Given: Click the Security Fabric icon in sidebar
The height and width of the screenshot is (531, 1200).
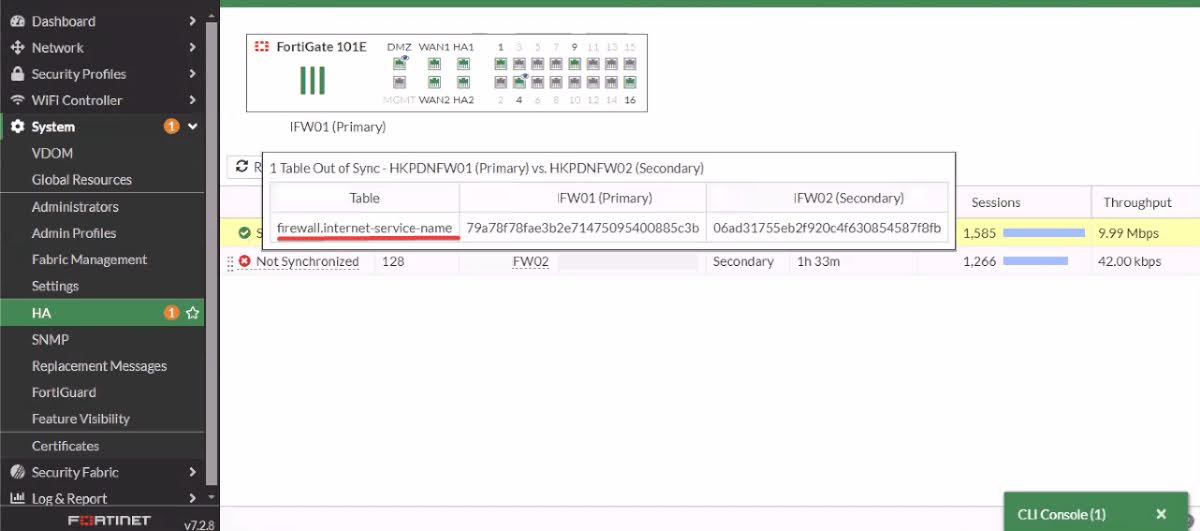Looking at the screenshot, I should pos(17,472).
